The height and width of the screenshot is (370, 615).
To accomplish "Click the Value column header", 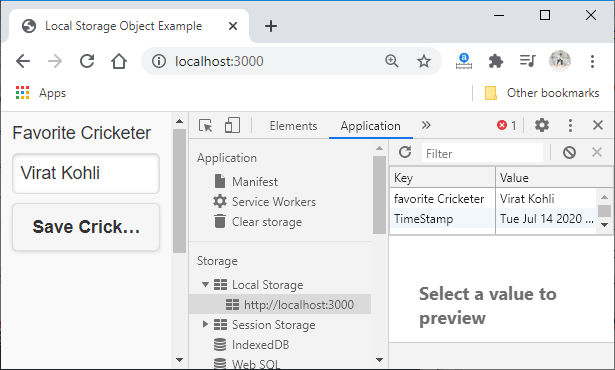I will [555, 178].
